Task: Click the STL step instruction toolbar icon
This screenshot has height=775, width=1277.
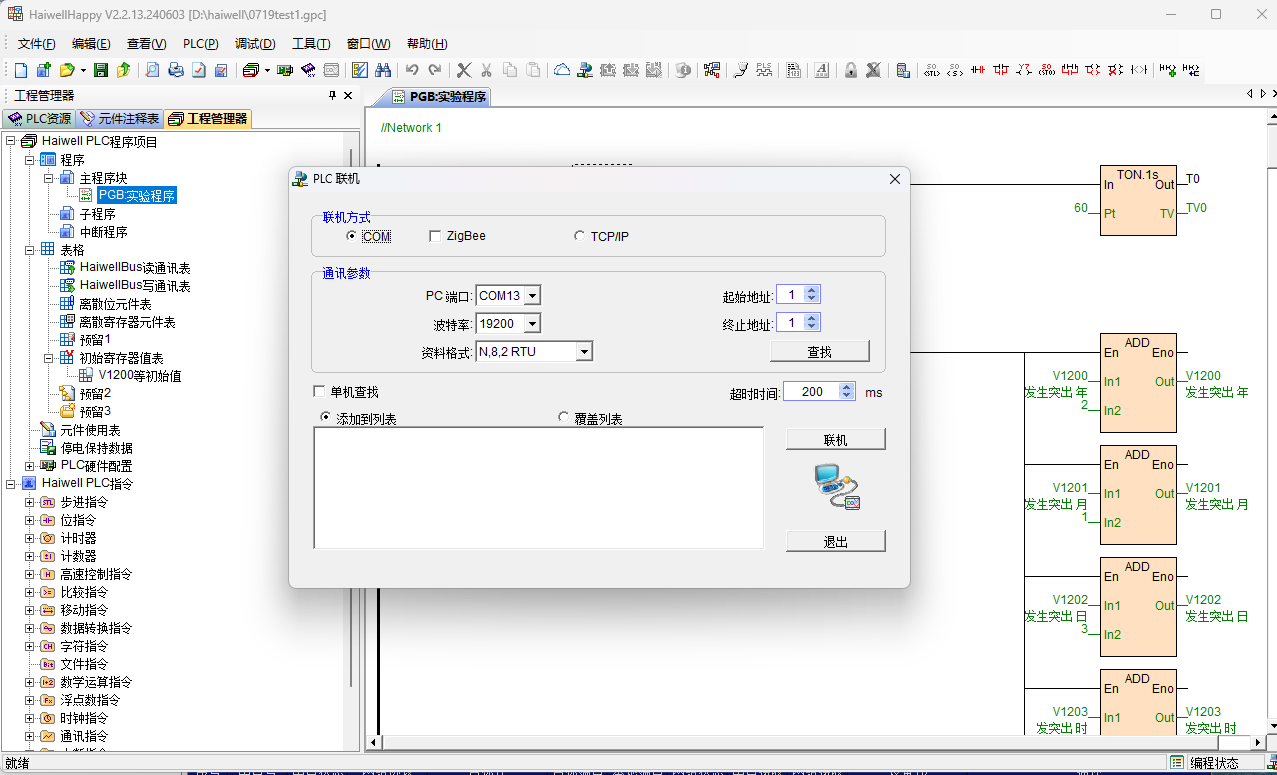Action: point(932,70)
